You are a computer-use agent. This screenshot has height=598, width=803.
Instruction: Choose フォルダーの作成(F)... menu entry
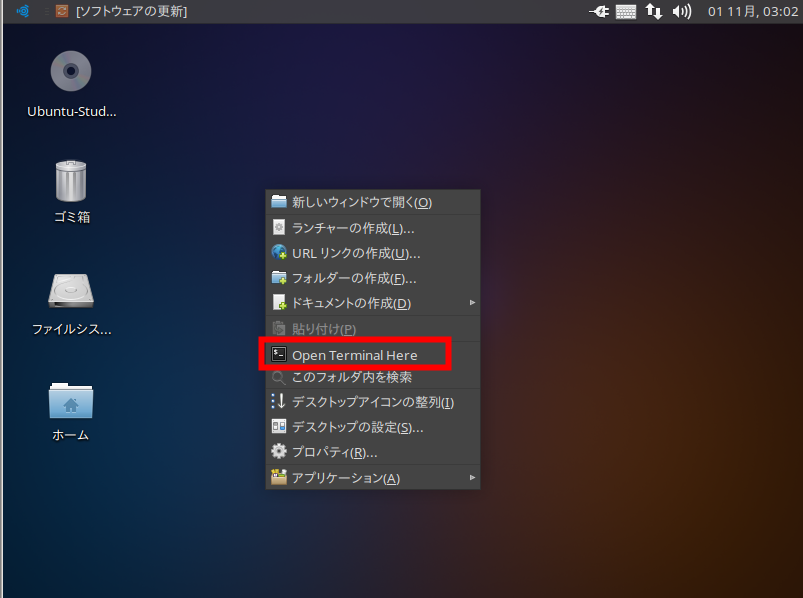coord(373,278)
